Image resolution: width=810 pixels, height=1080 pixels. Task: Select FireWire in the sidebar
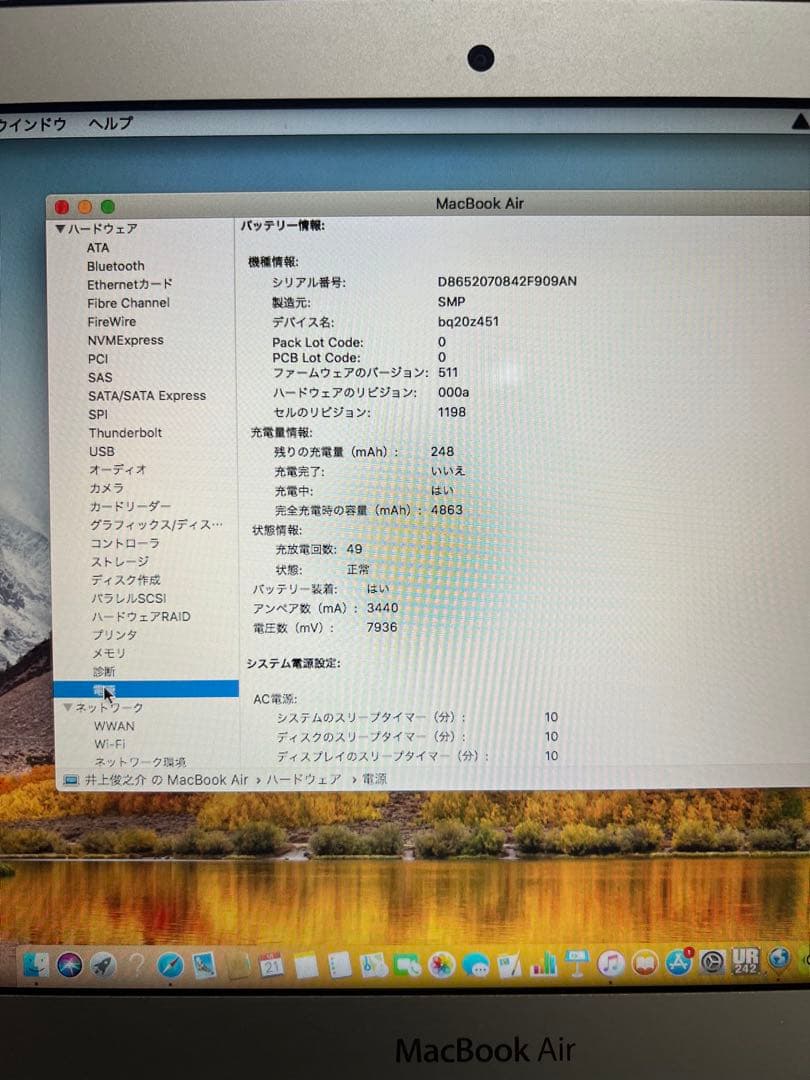click(x=112, y=322)
